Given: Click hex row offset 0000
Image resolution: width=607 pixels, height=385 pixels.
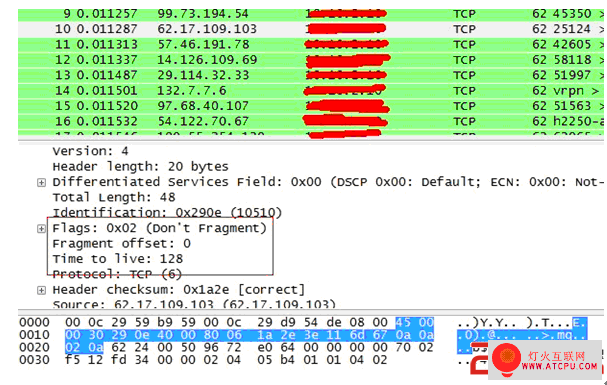Looking at the screenshot, I should (x=34, y=322).
